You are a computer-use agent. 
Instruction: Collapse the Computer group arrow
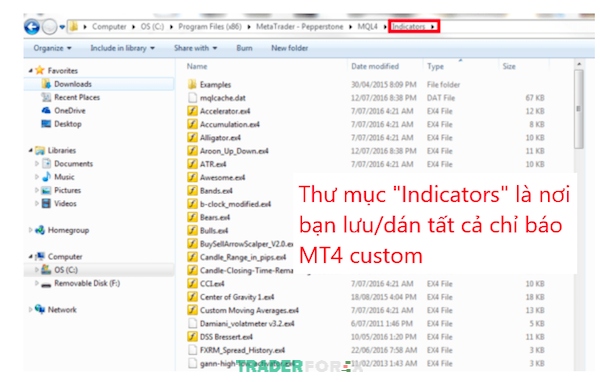pyautogui.click(x=31, y=256)
